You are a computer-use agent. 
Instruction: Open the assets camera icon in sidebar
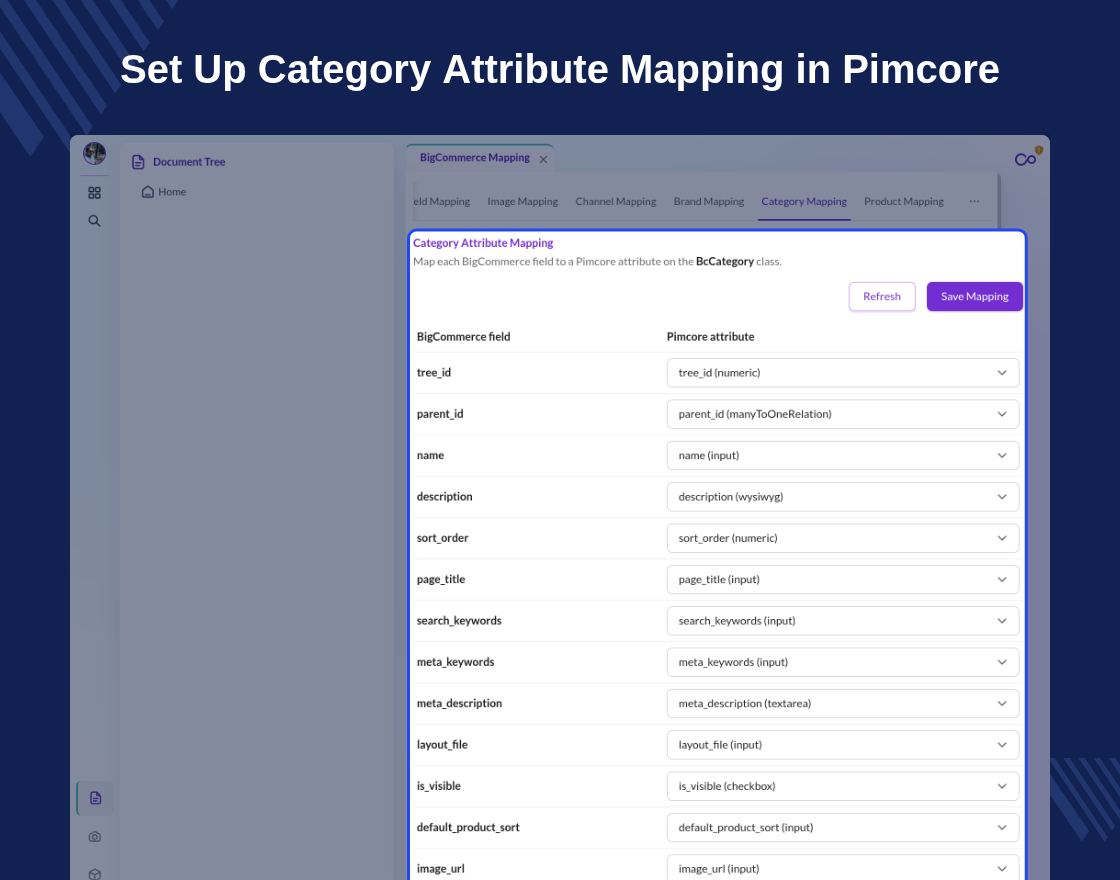(95, 836)
